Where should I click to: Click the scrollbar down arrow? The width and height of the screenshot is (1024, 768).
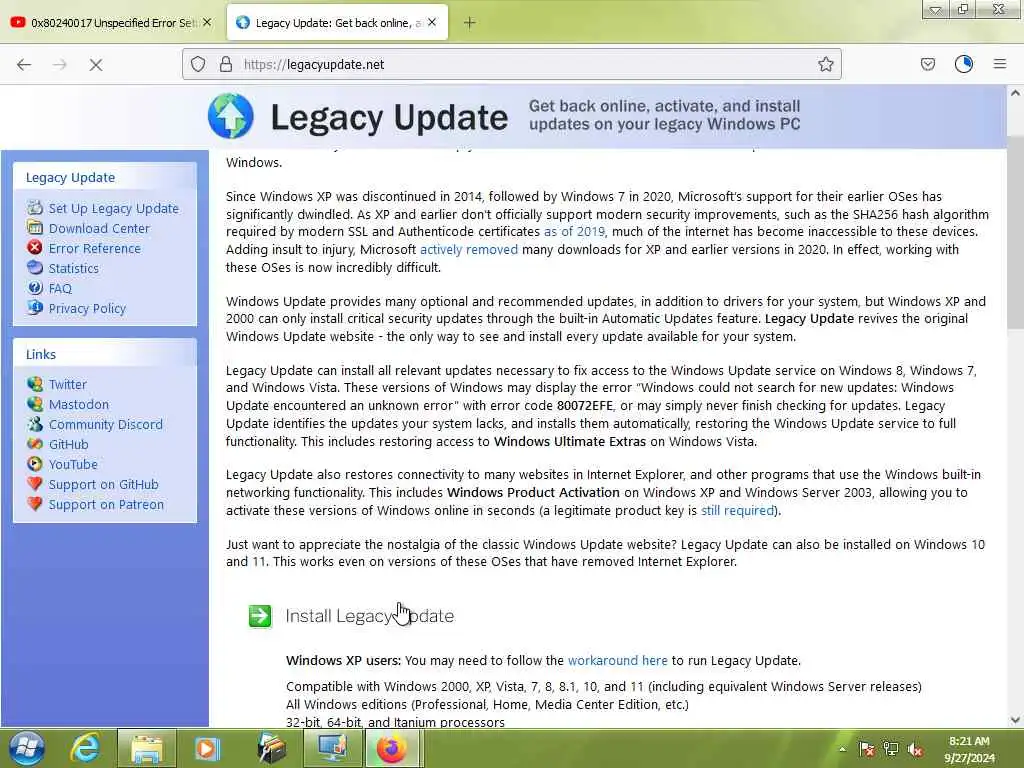click(x=1015, y=720)
